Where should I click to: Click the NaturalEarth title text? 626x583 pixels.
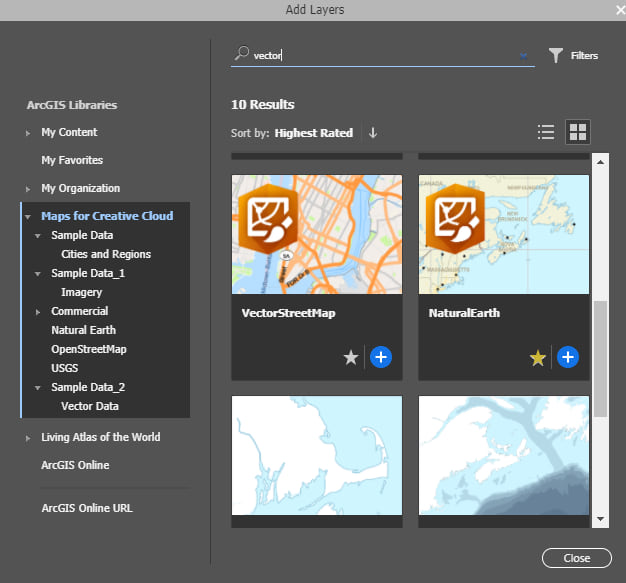tap(464, 313)
